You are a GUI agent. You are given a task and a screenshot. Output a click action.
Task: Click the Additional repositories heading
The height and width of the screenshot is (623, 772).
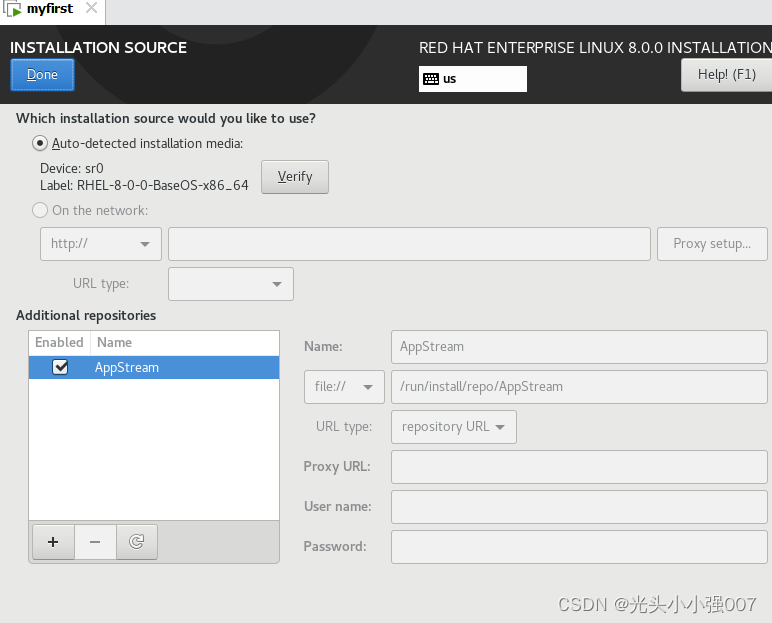(86, 315)
